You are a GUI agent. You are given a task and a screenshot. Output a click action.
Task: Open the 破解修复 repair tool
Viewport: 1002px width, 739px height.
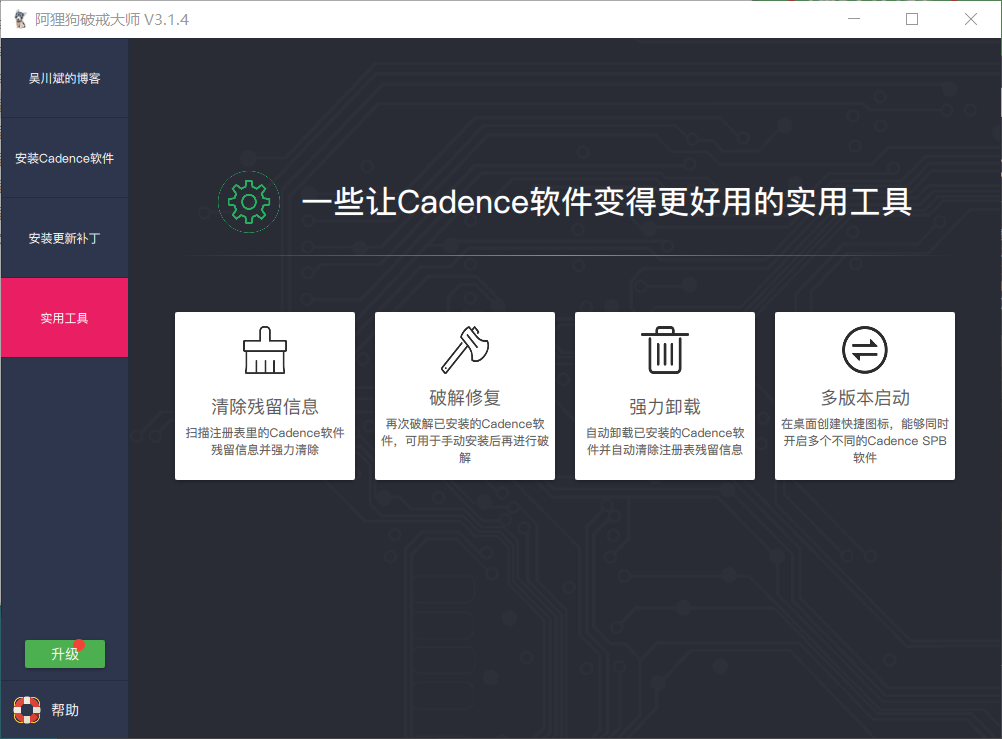pos(464,395)
